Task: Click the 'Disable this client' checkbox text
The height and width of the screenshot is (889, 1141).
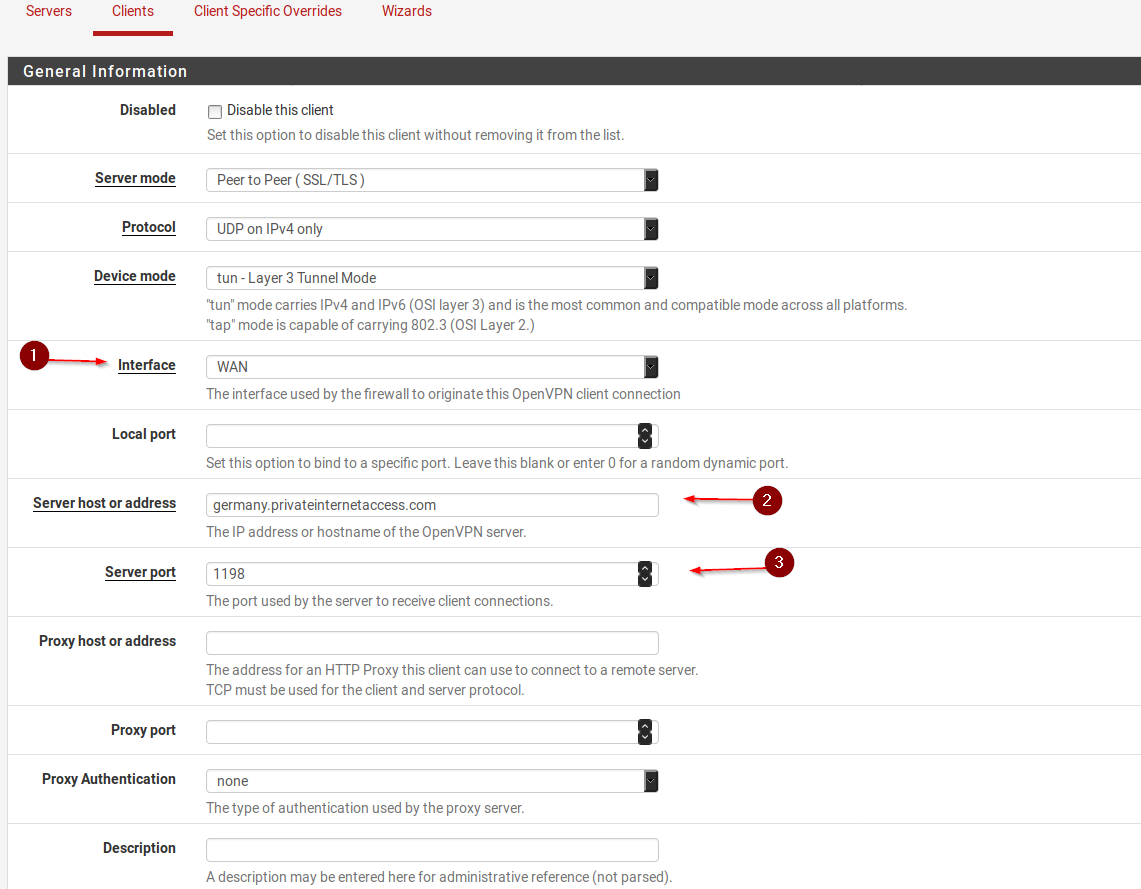Action: click(x=280, y=110)
